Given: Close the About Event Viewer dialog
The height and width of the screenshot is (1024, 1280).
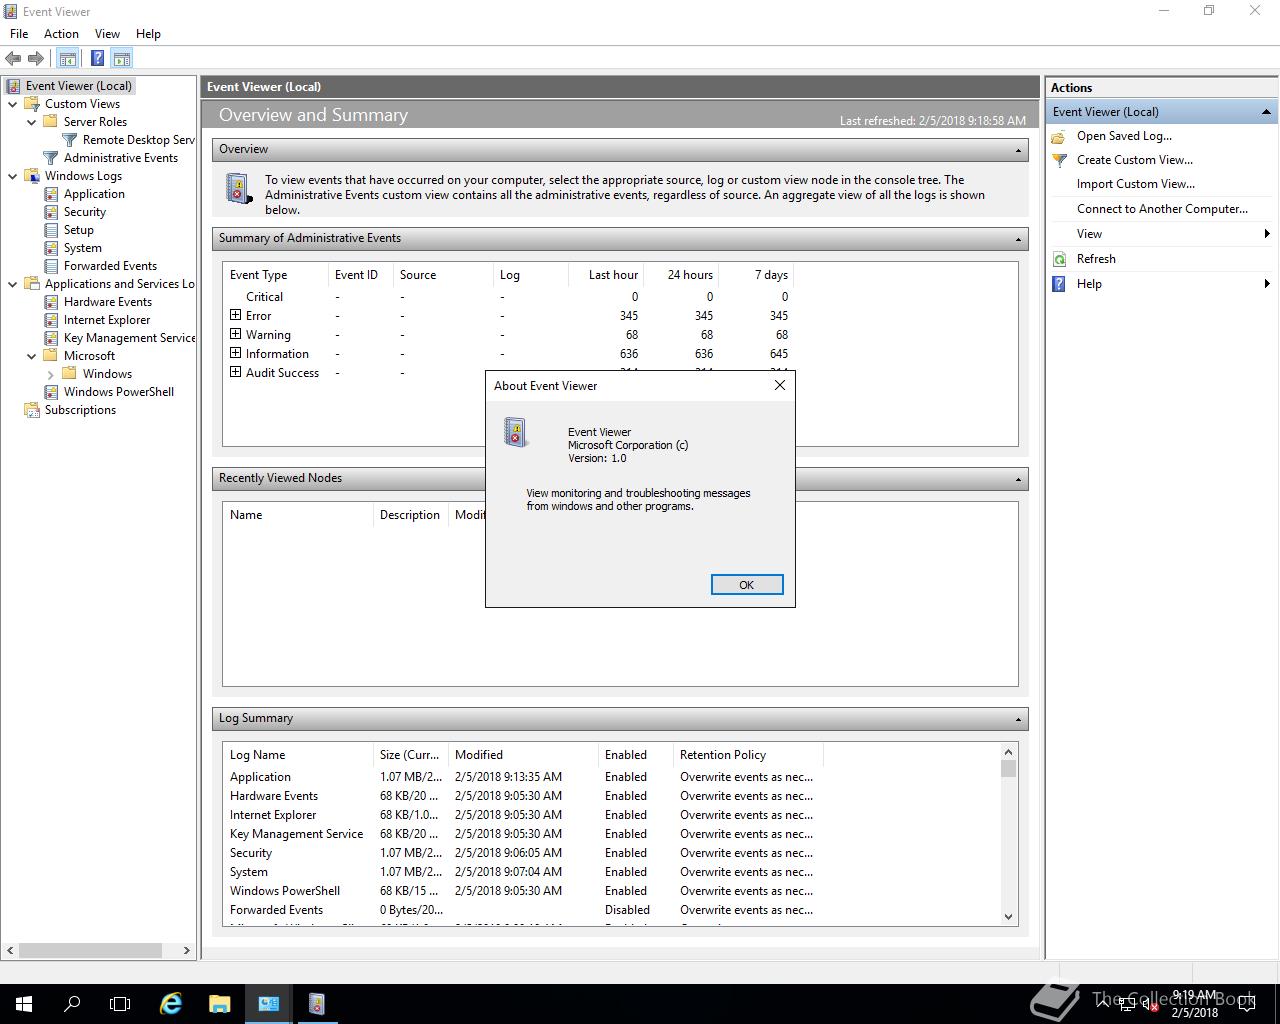Looking at the screenshot, I should coord(780,385).
